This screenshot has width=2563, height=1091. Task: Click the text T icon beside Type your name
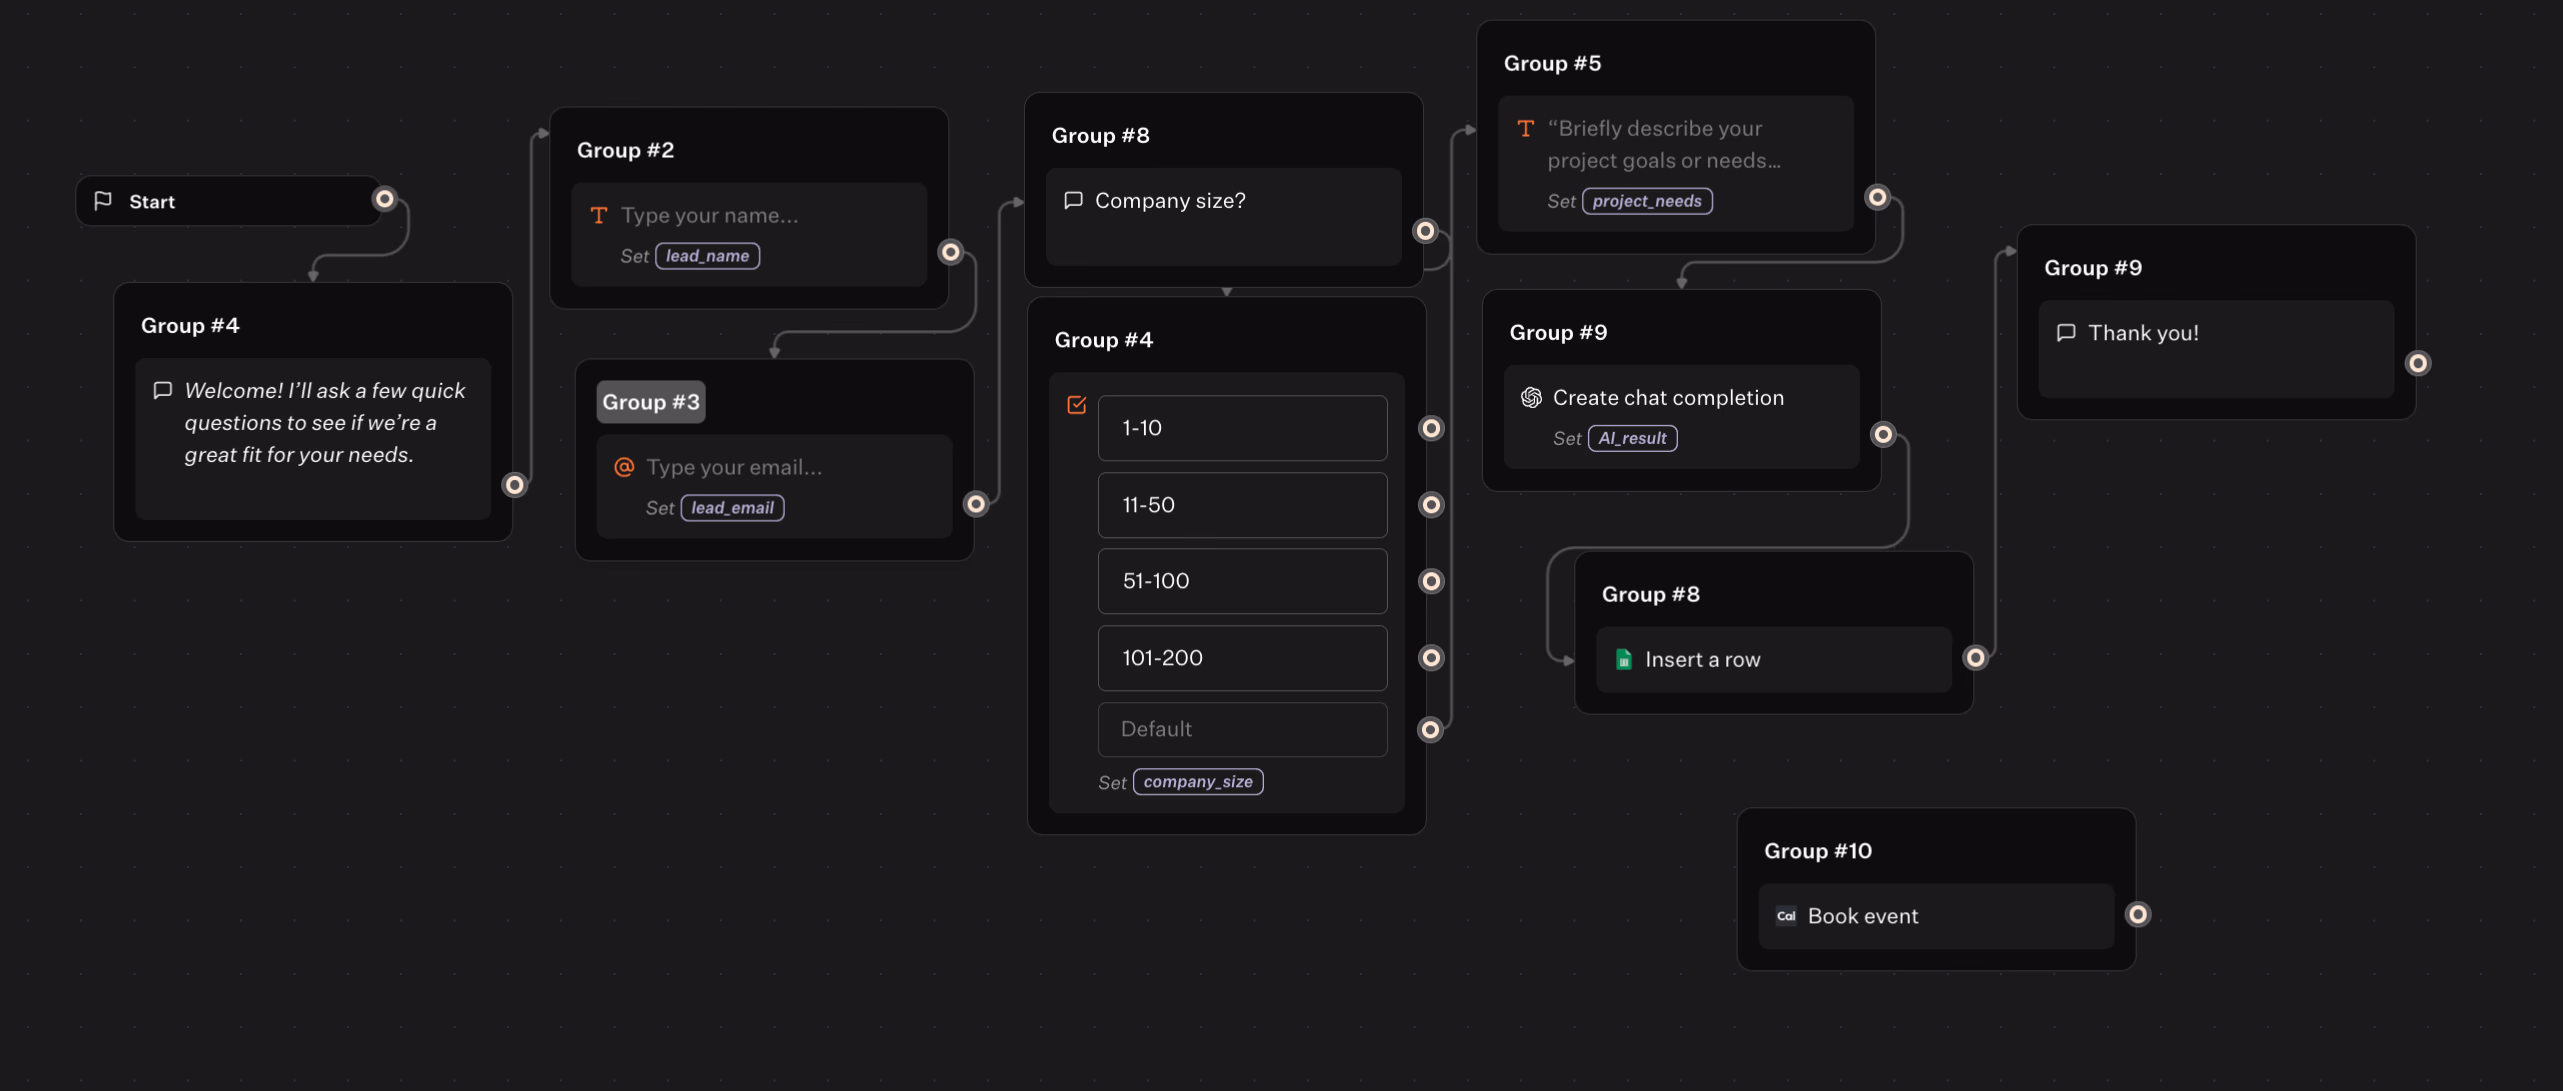599,215
